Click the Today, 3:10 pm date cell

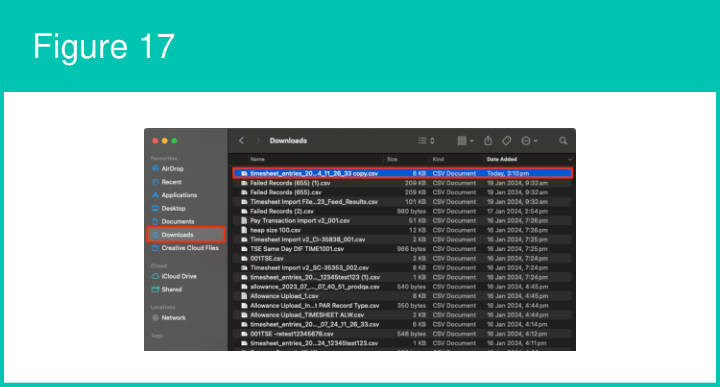(x=508, y=174)
